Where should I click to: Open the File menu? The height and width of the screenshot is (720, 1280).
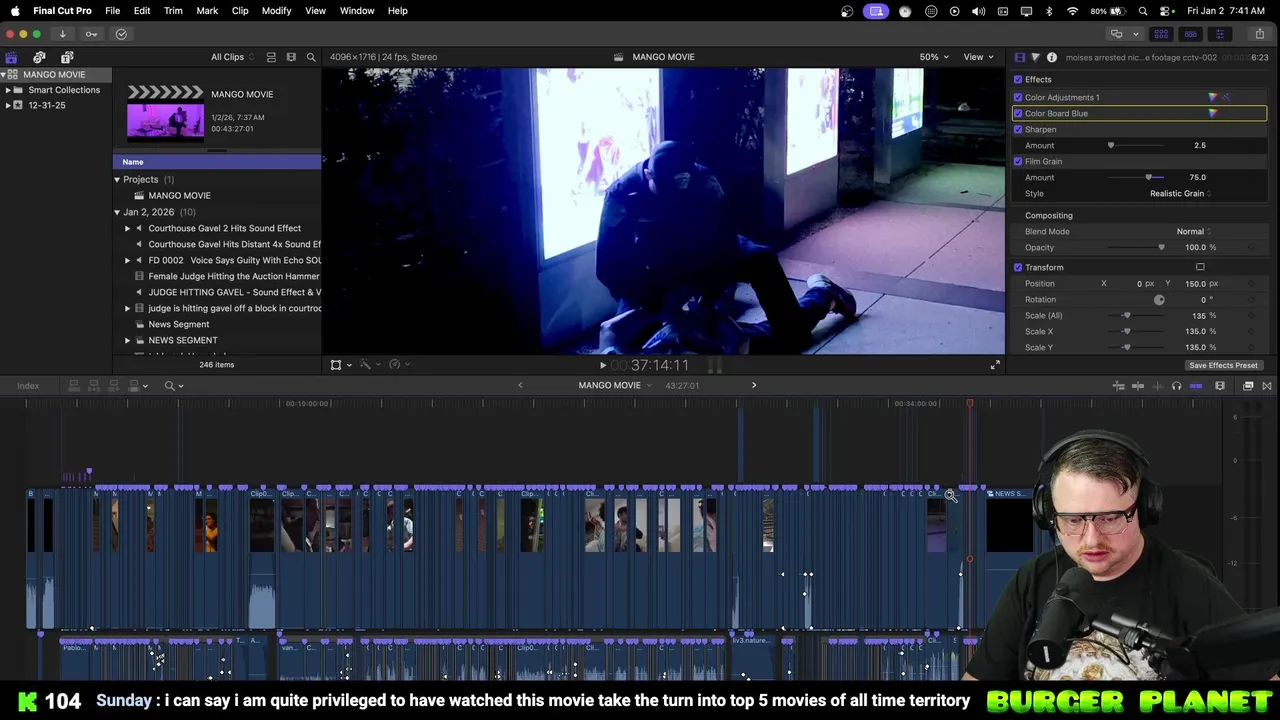click(x=113, y=10)
